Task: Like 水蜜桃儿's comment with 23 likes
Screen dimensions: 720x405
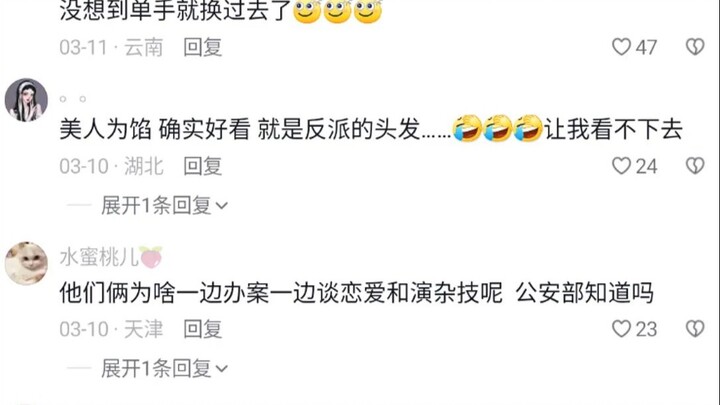Action: [x=621, y=329]
